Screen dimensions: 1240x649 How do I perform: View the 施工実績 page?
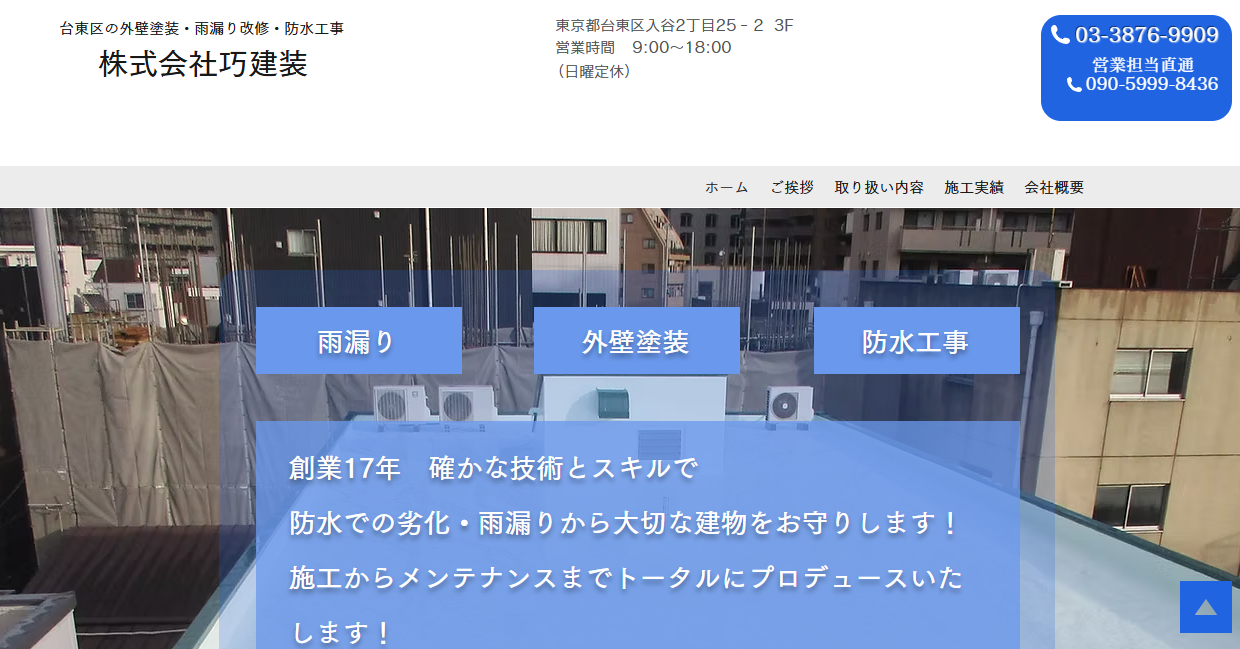pos(974,187)
